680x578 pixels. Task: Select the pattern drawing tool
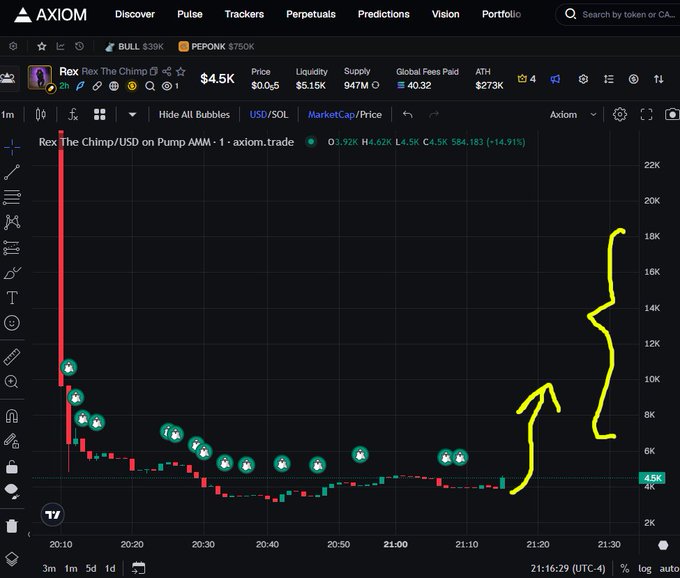coord(12,222)
